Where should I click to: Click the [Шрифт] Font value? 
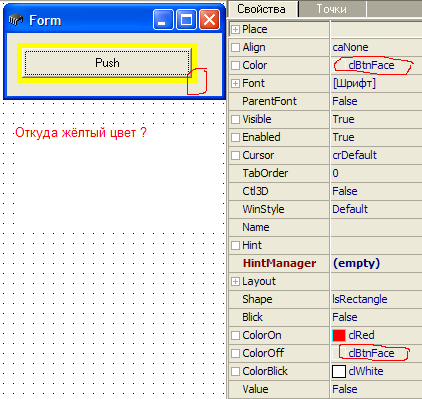354,83
